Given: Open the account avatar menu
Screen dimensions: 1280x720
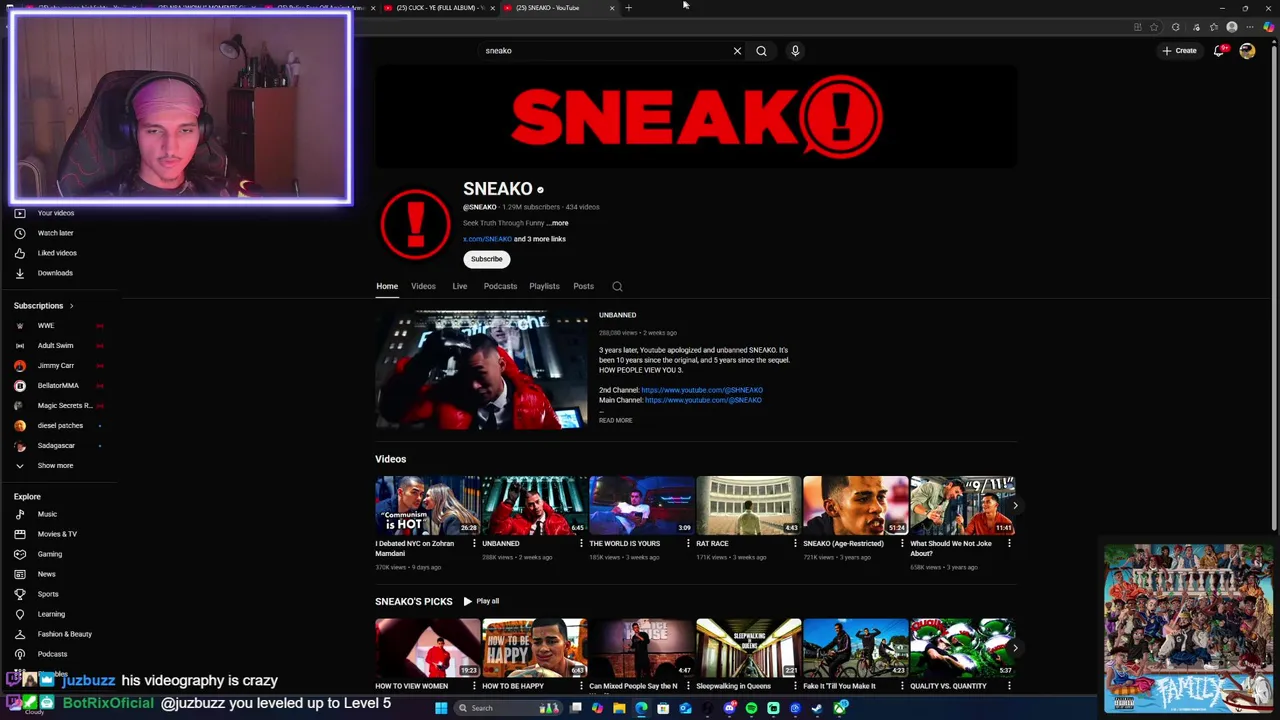Looking at the screenshot, I should pos(1247,51).
